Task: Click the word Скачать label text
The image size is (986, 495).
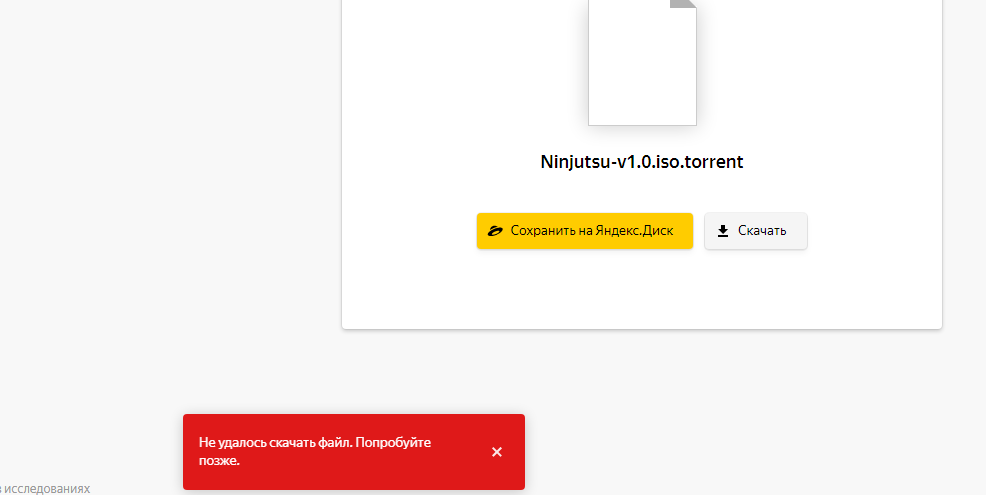Action: point(762,231)
